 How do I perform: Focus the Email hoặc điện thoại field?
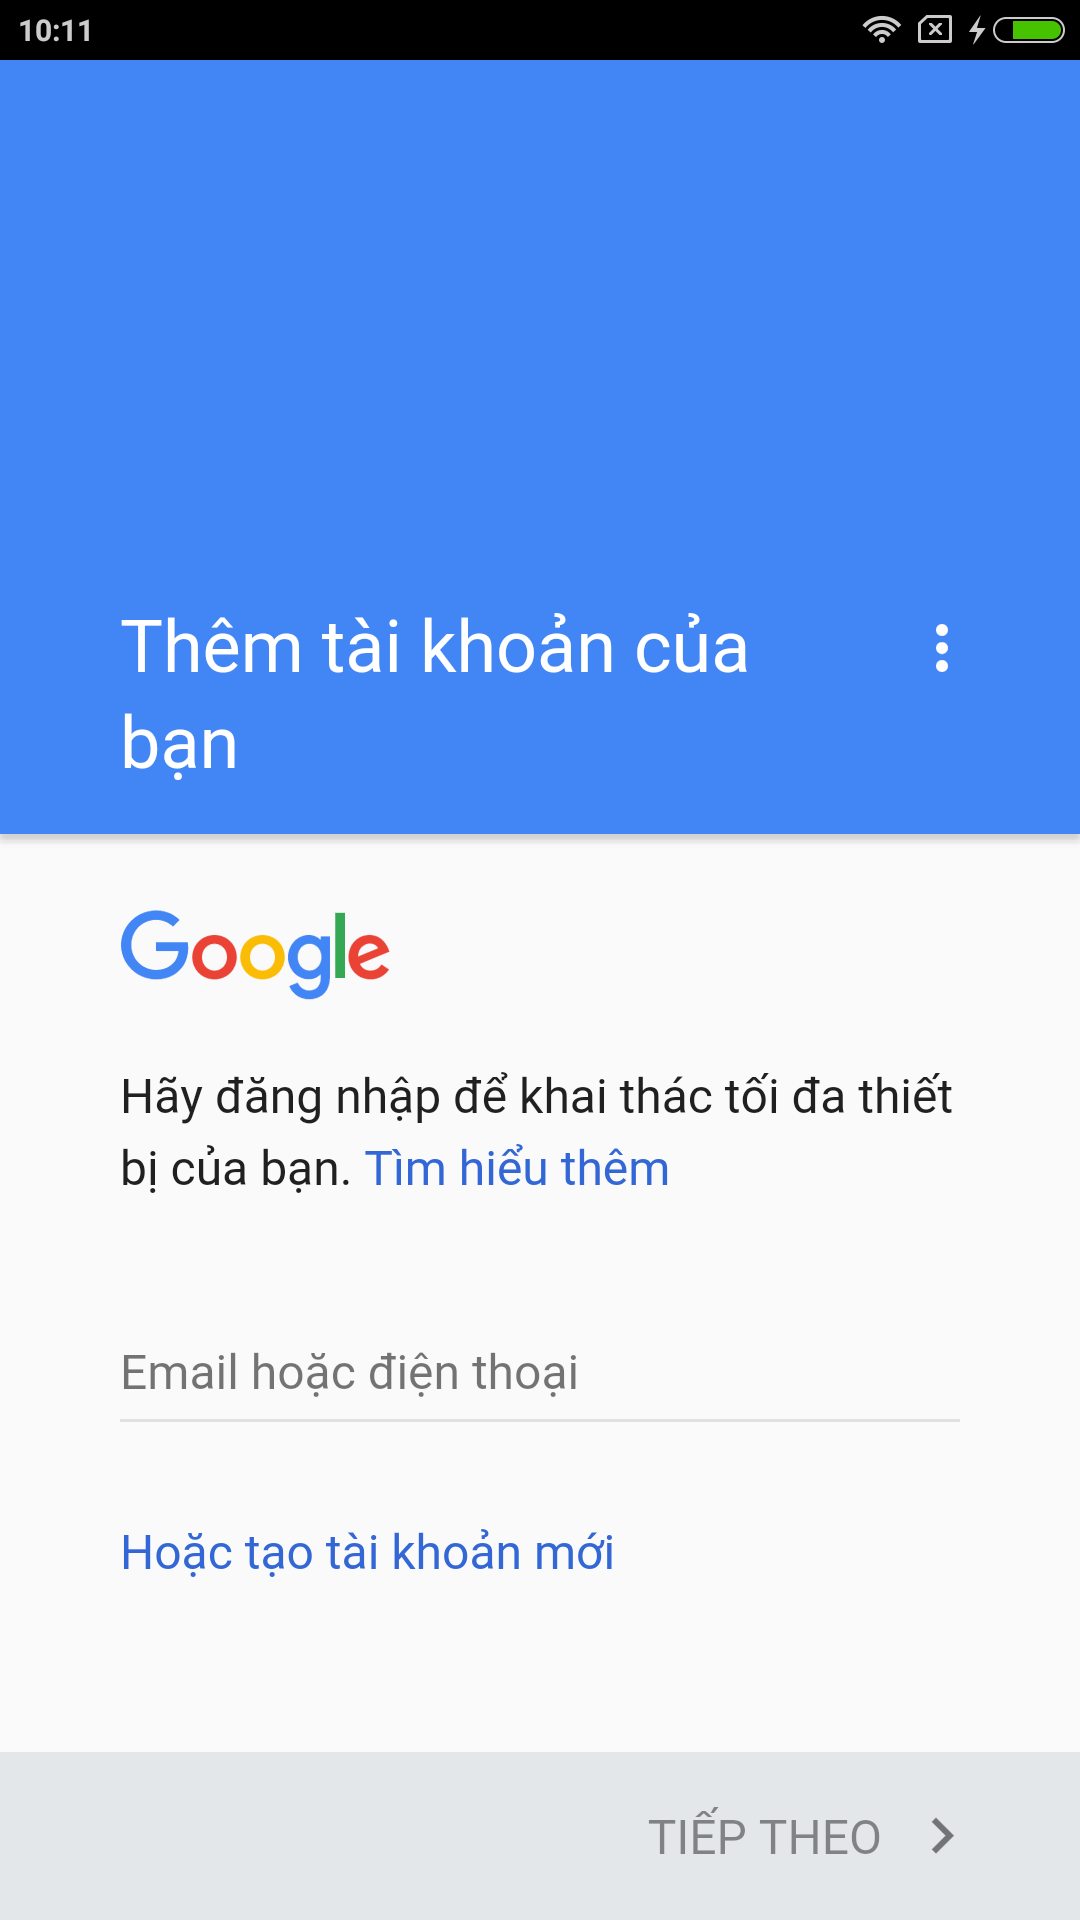pyautogui.click(x=540, y=1373)
